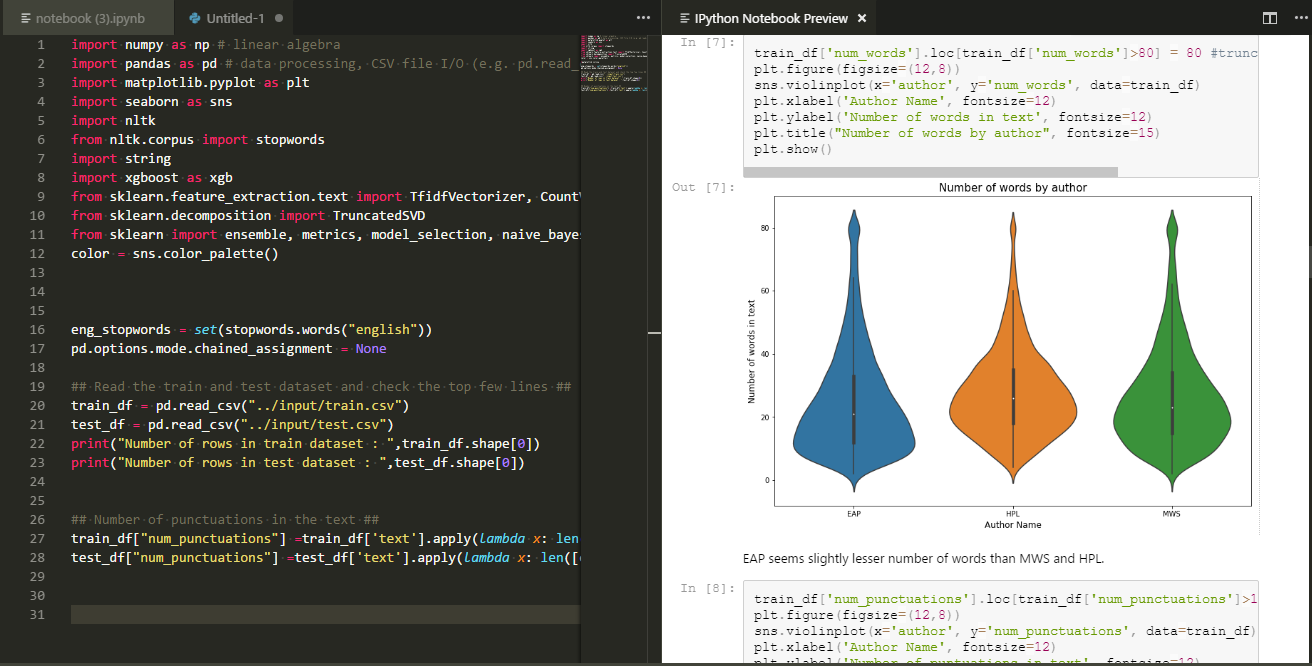This screenshot has width=1312, height=666.
Task: Close the IPython Notebook Preview tab
Action: tap(862, 17)
